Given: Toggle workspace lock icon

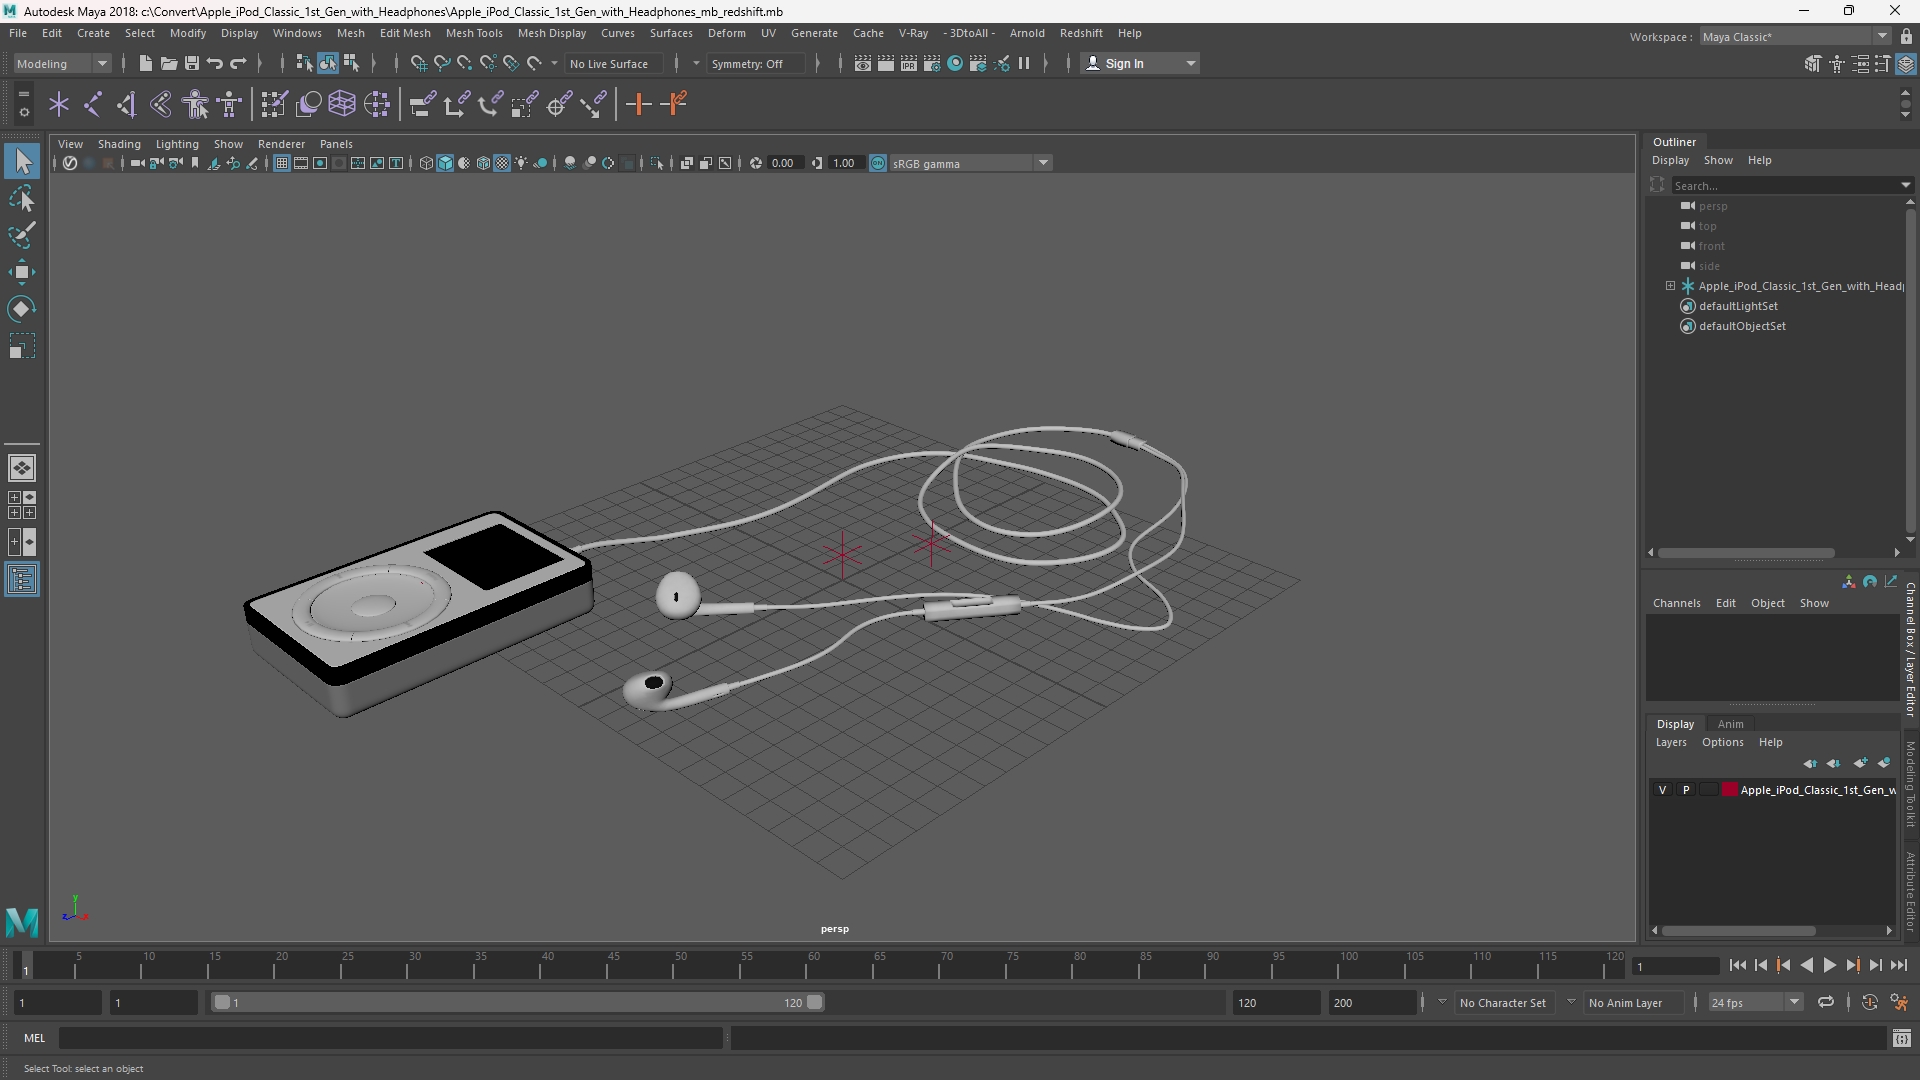Looking at the screenshot, I should (1906, 37).
